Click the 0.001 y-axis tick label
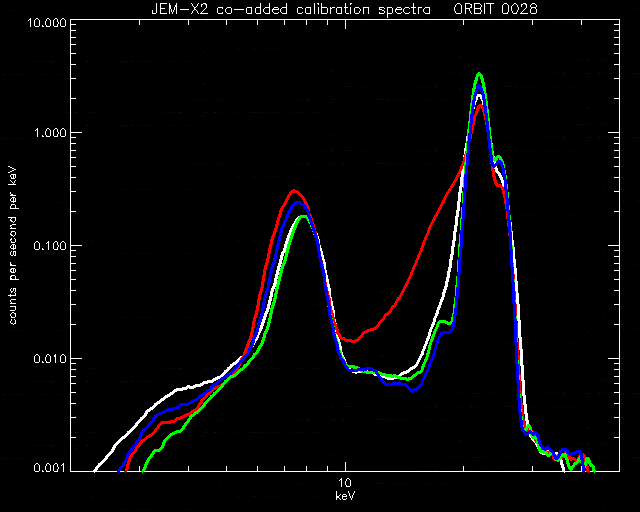Image resolution: width=640 pixels, height=512 pixels. 50,468
